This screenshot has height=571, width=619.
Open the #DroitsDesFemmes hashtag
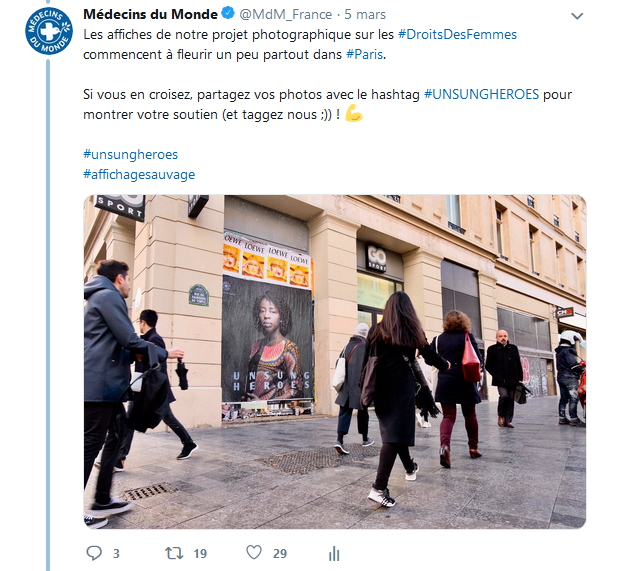[x=457, y=34]
